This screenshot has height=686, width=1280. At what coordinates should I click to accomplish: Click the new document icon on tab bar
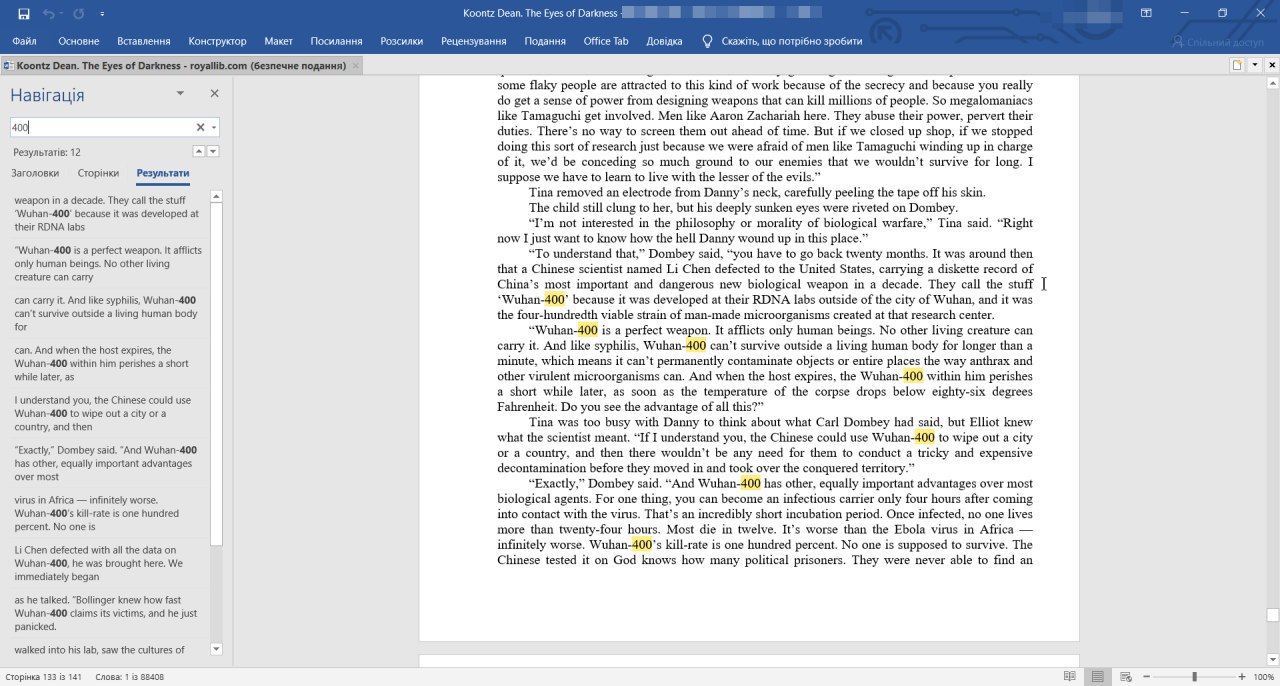click(1238, 65)
